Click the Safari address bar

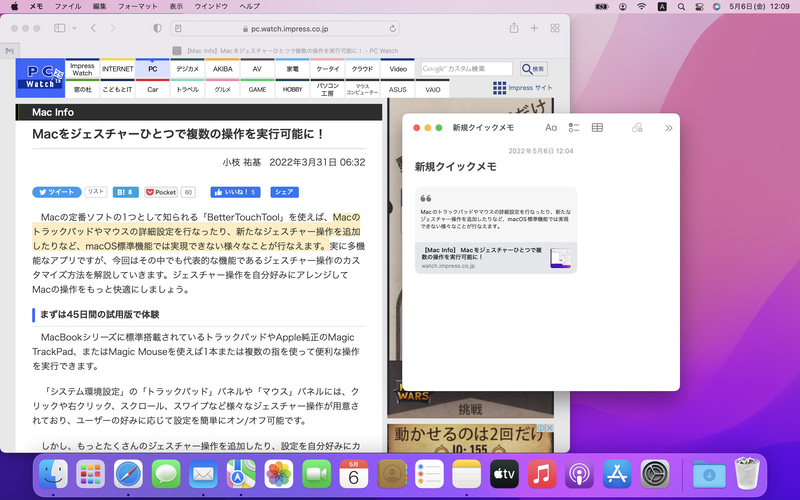pyautogui.click(x=285, y=29)
